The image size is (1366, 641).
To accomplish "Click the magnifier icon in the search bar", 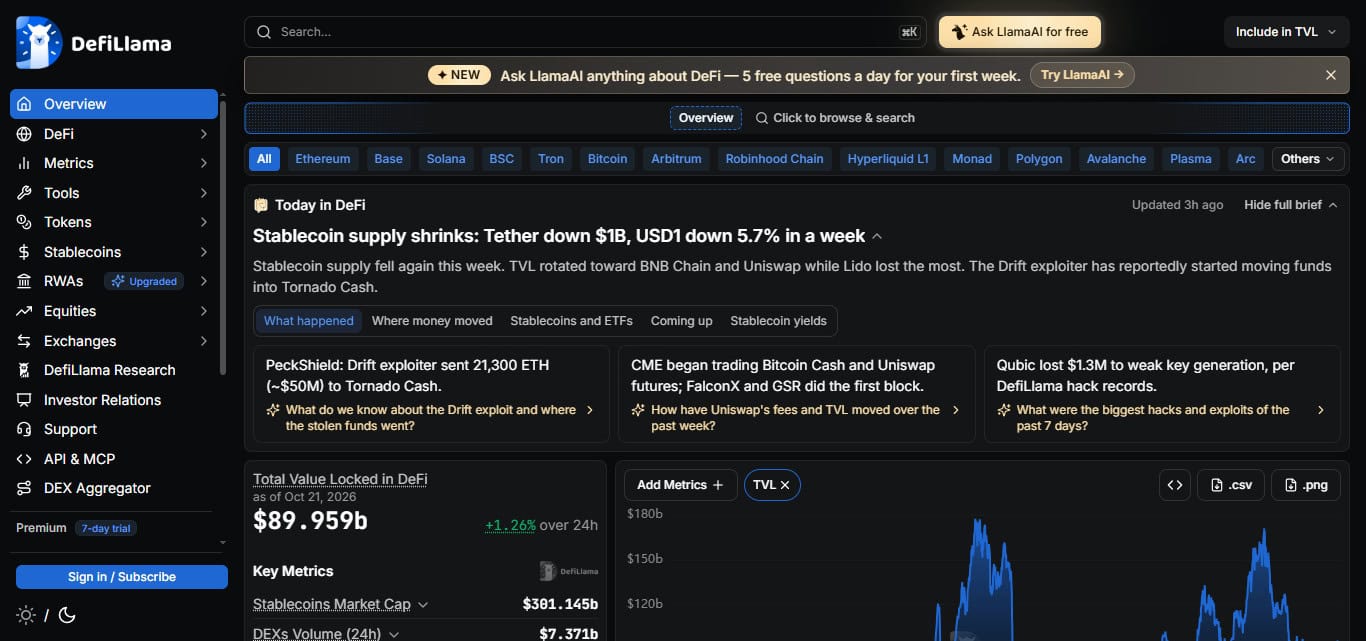I will pos(264,32).
